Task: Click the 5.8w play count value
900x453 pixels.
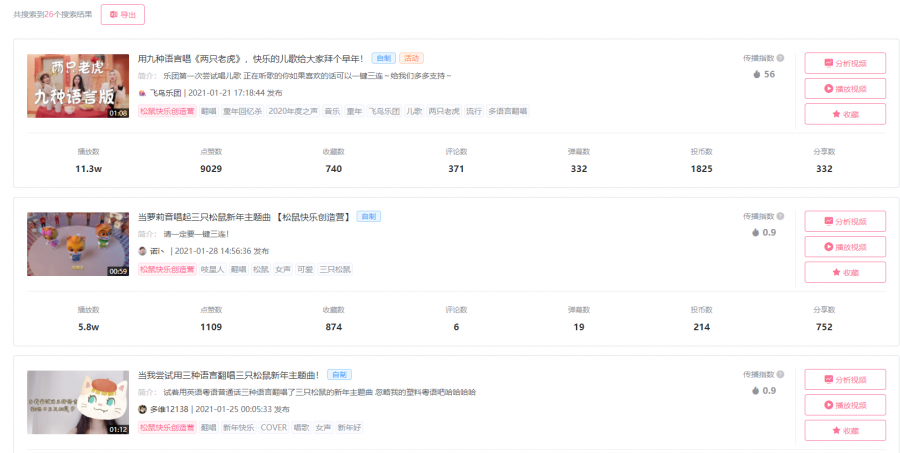Action: (88, 327)
